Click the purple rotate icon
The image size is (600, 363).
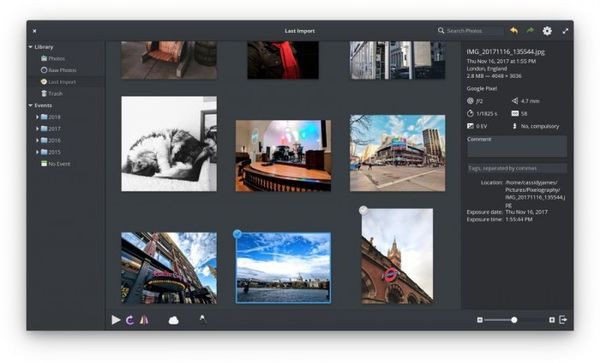130,320
